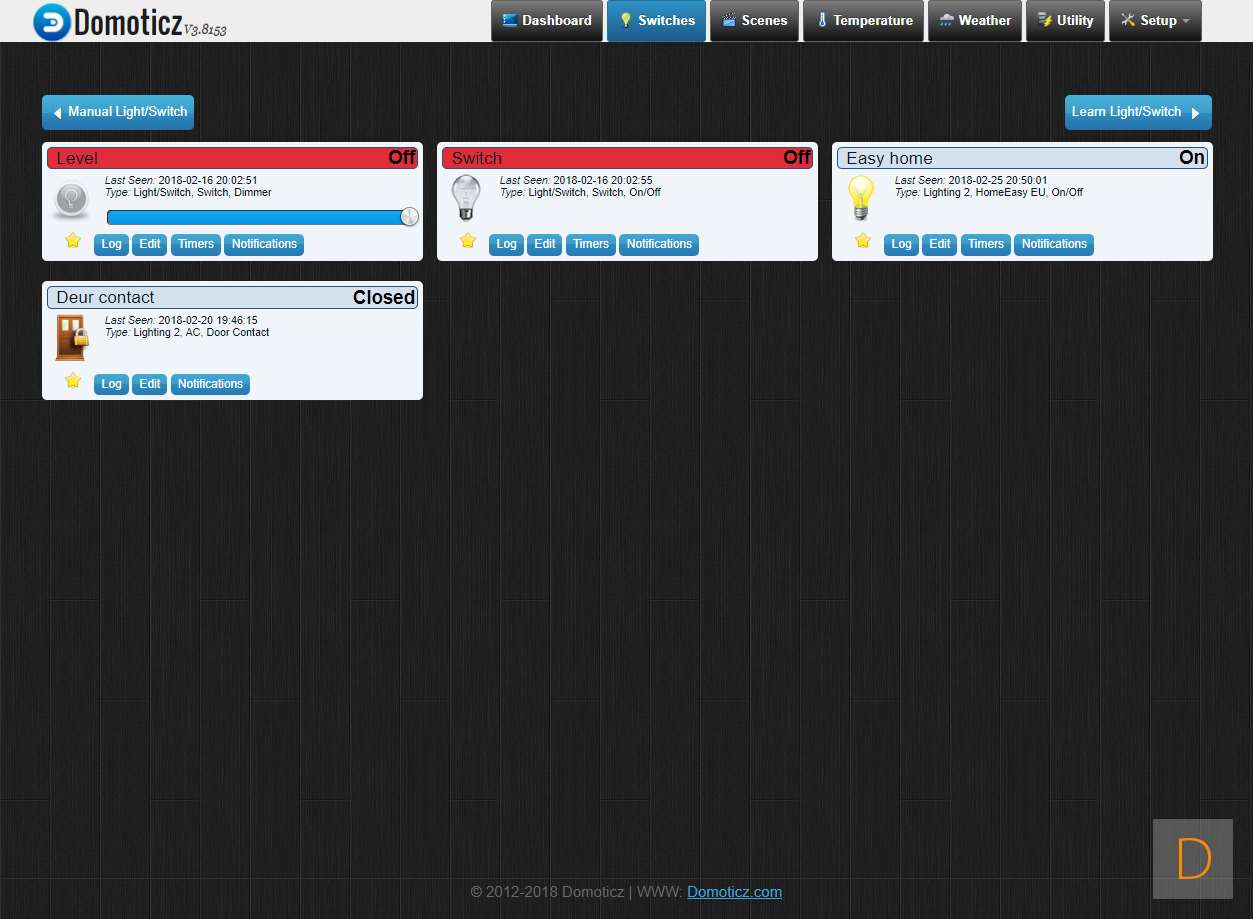1253x919 pixels.
Task: Open the Weather tab
Action: pyautogui.click(x=974, y=21)
